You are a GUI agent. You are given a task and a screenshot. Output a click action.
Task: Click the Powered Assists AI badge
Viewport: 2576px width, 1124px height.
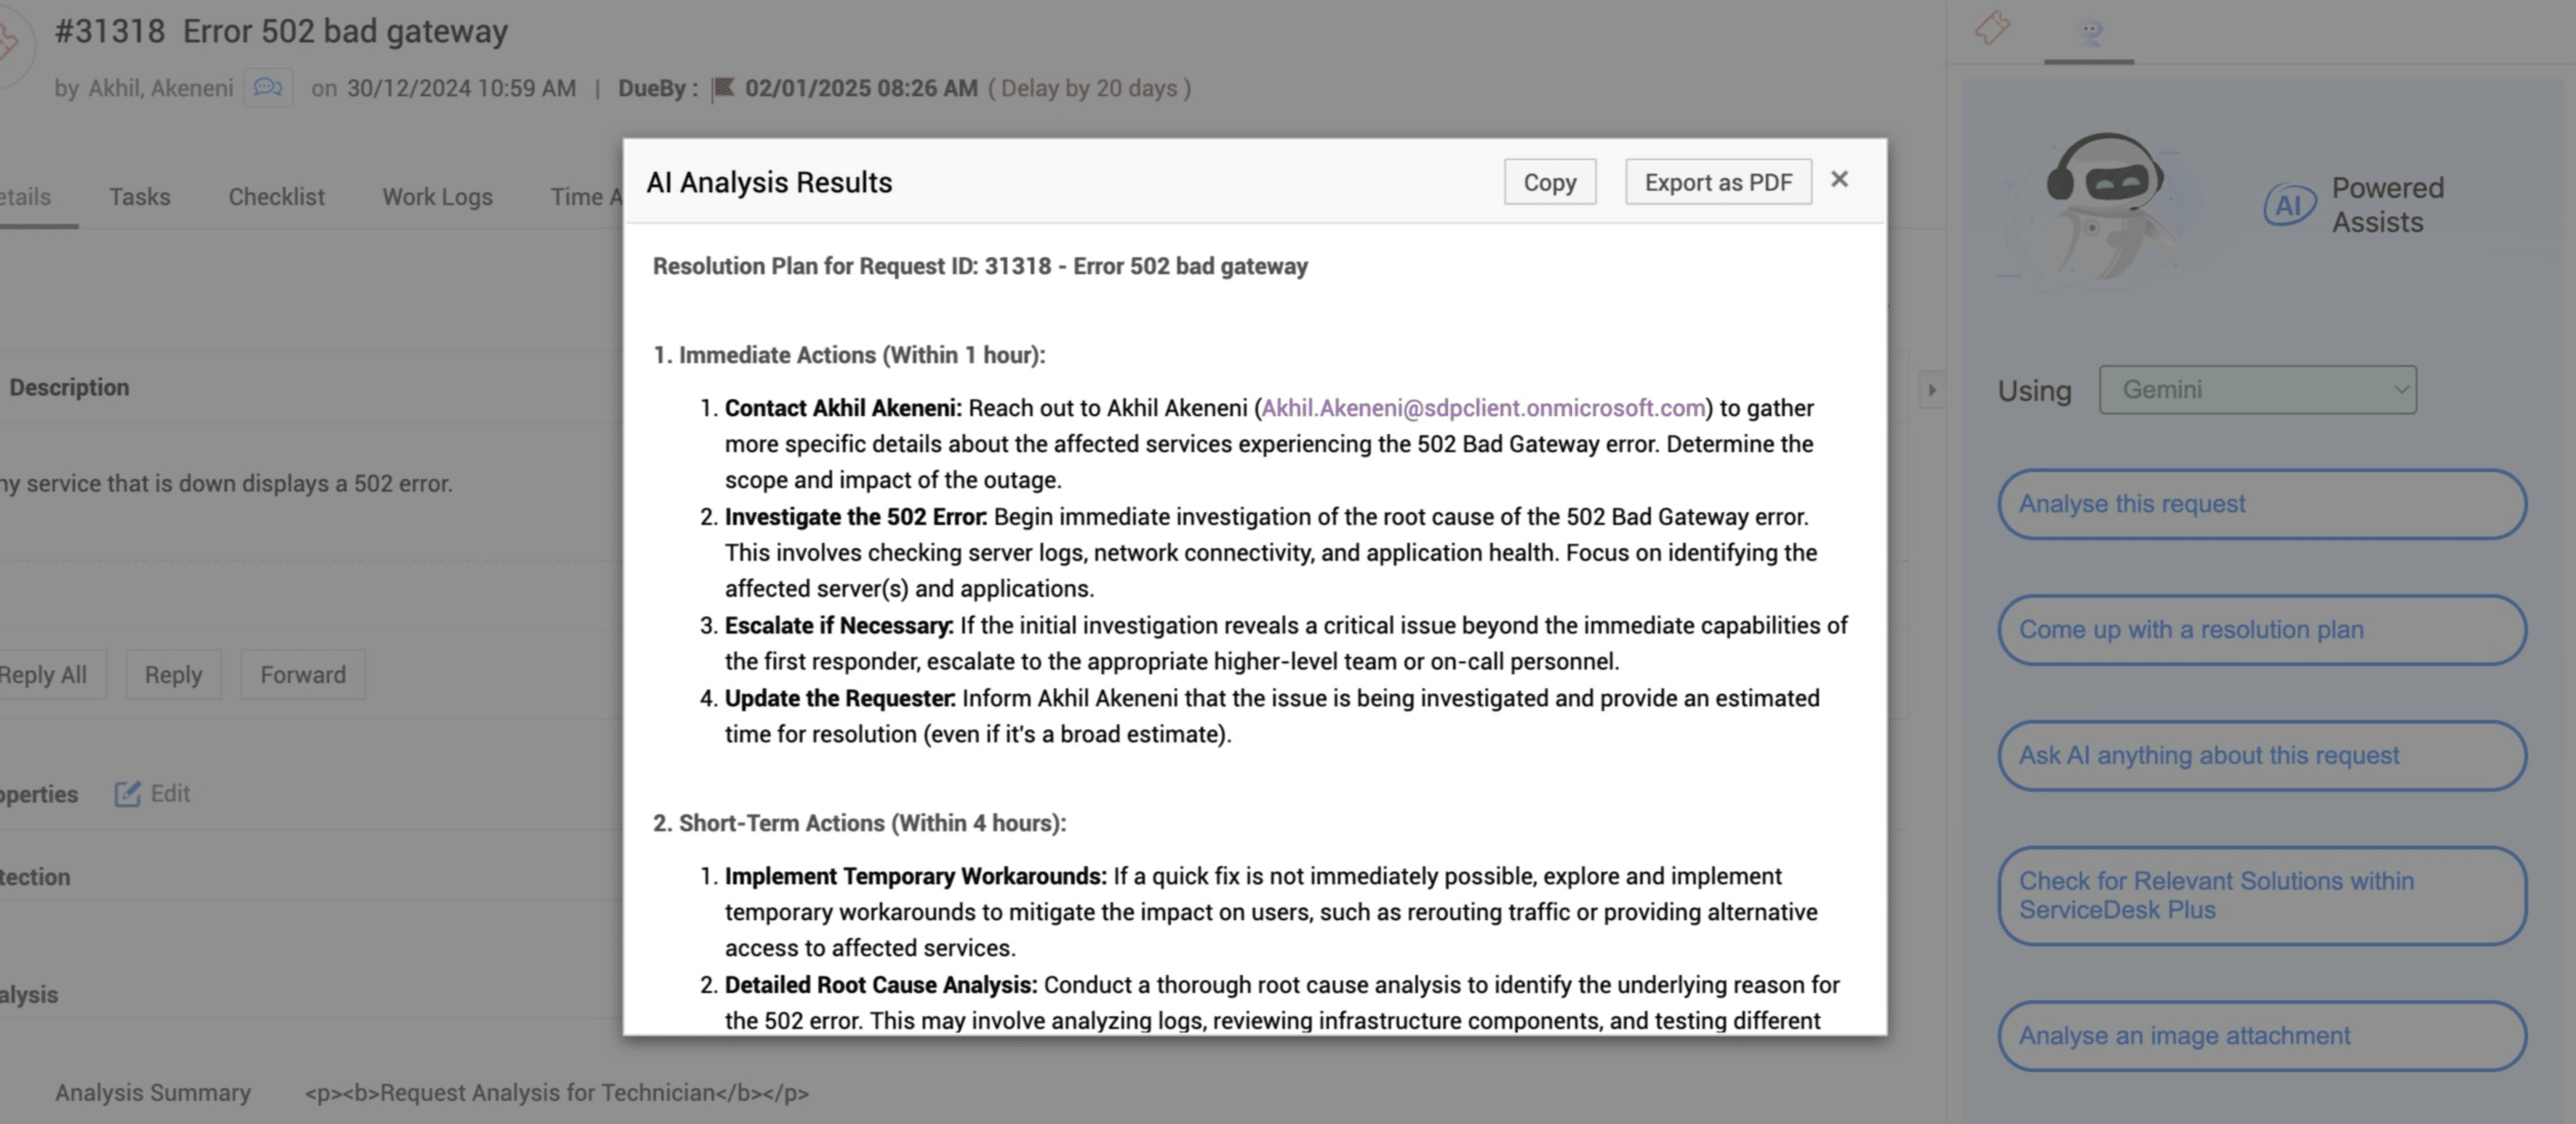pyautogui.click(x=2289, y=205)
